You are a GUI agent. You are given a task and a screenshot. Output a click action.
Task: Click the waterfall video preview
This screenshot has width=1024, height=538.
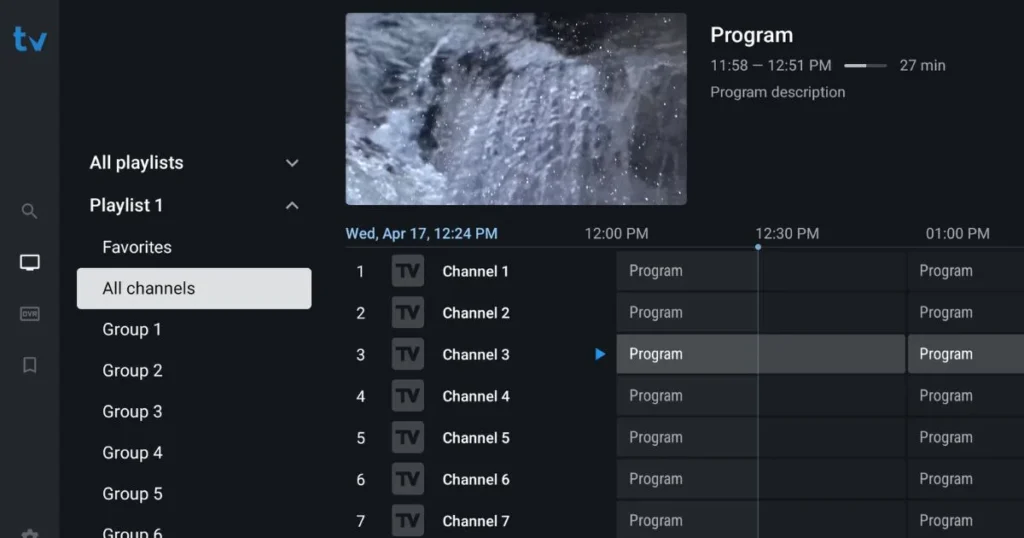pyautogui.click(x=516, y=109)
